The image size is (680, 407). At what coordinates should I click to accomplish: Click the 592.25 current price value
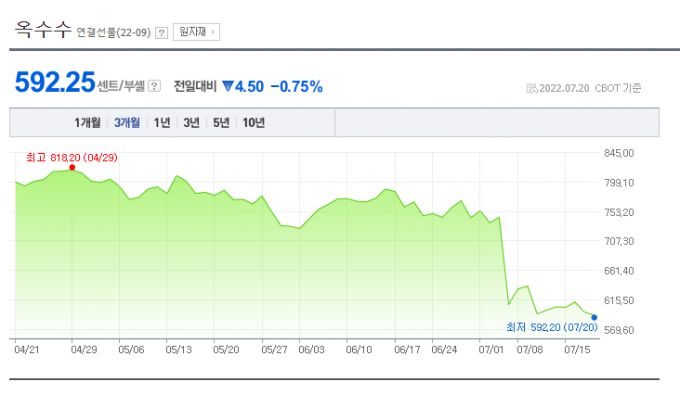pos(55,82)
